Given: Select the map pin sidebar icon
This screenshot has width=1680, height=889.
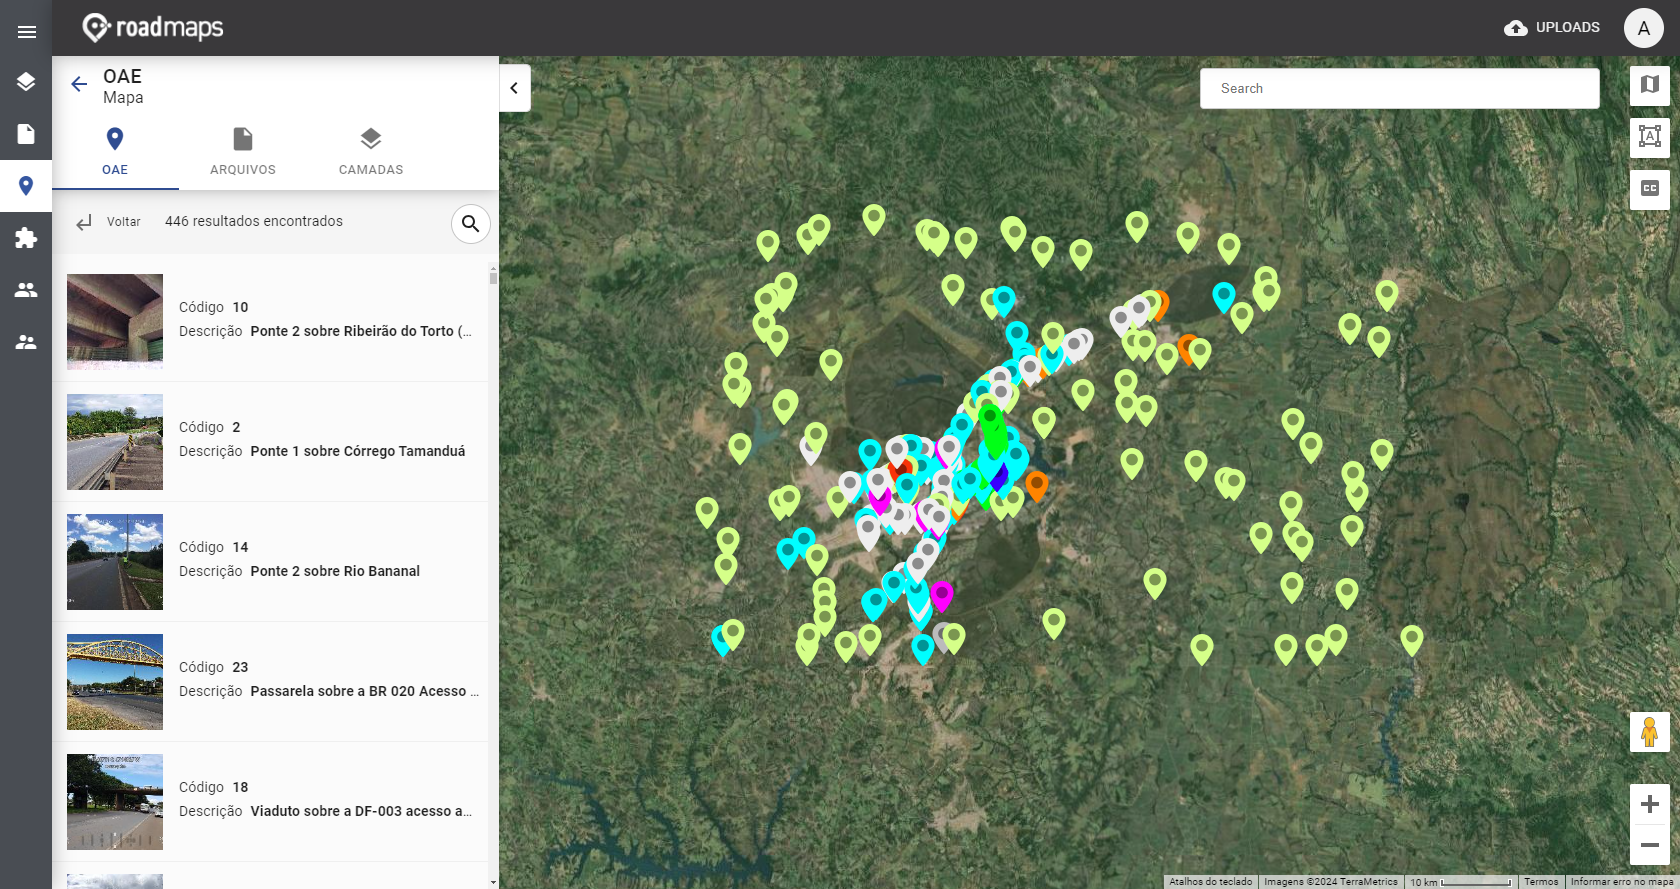Looking at the screenshot, I should pos(26,185).
